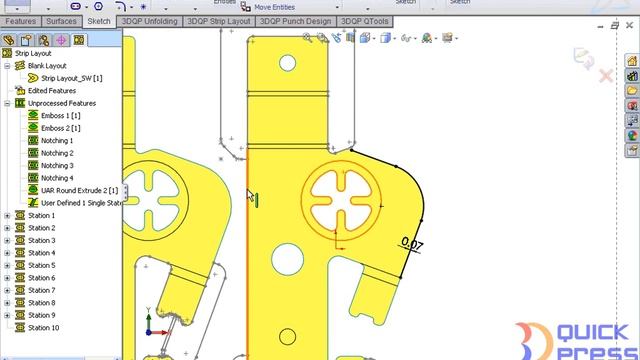Select Strip Layout_SW [1] in the tree

[65, 78]
